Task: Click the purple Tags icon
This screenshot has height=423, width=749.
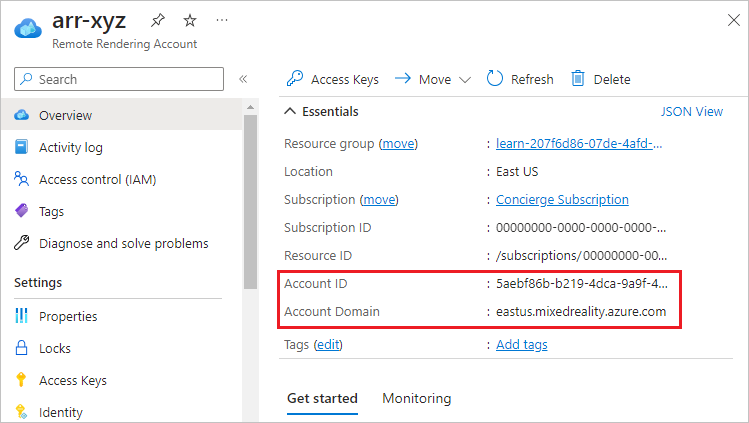Action: (21, 211)
